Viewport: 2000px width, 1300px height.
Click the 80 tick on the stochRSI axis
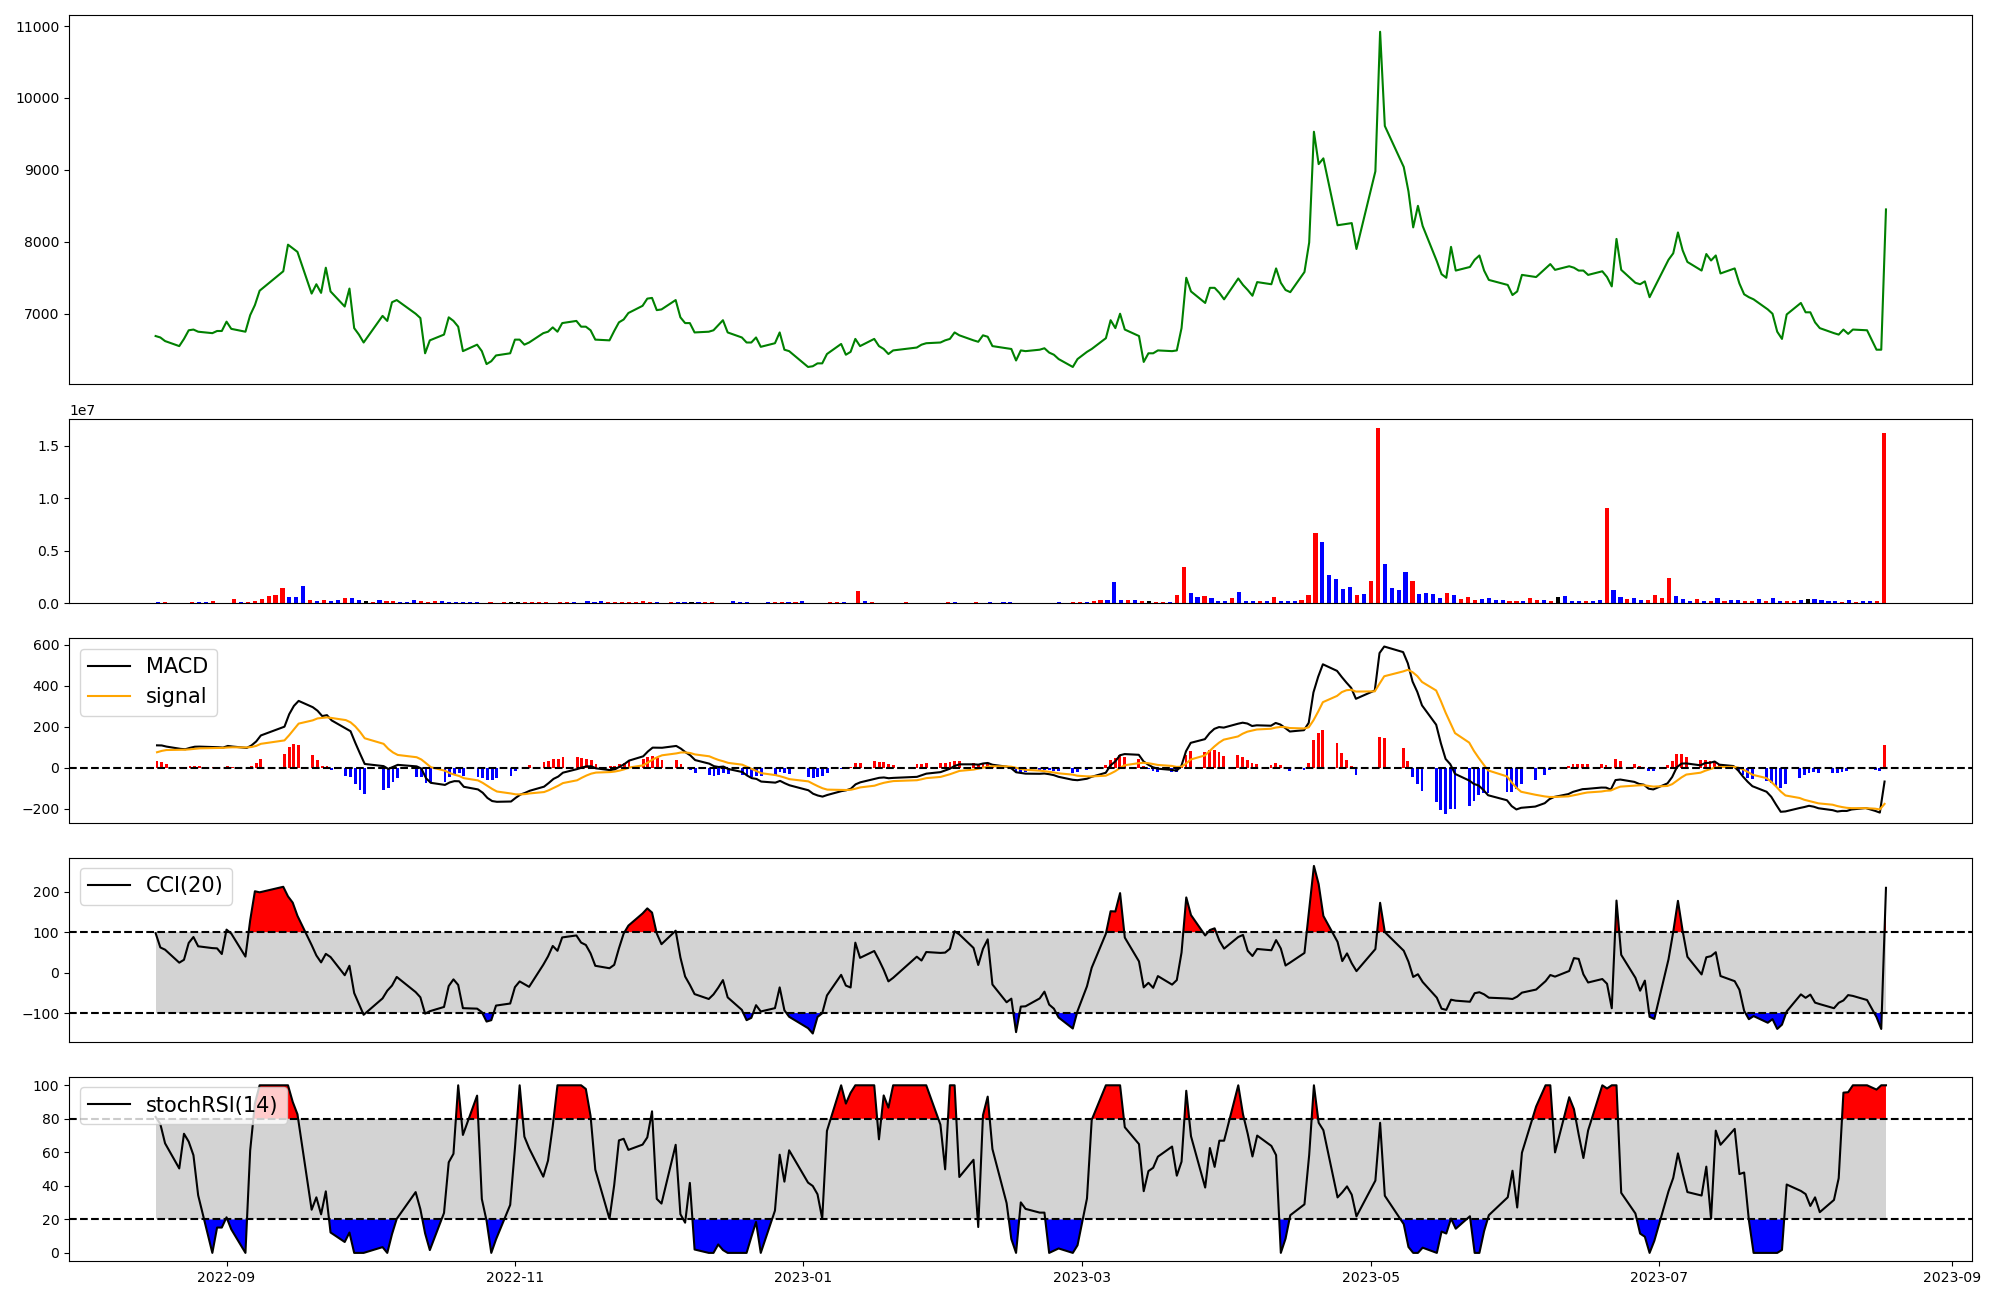50,1119
